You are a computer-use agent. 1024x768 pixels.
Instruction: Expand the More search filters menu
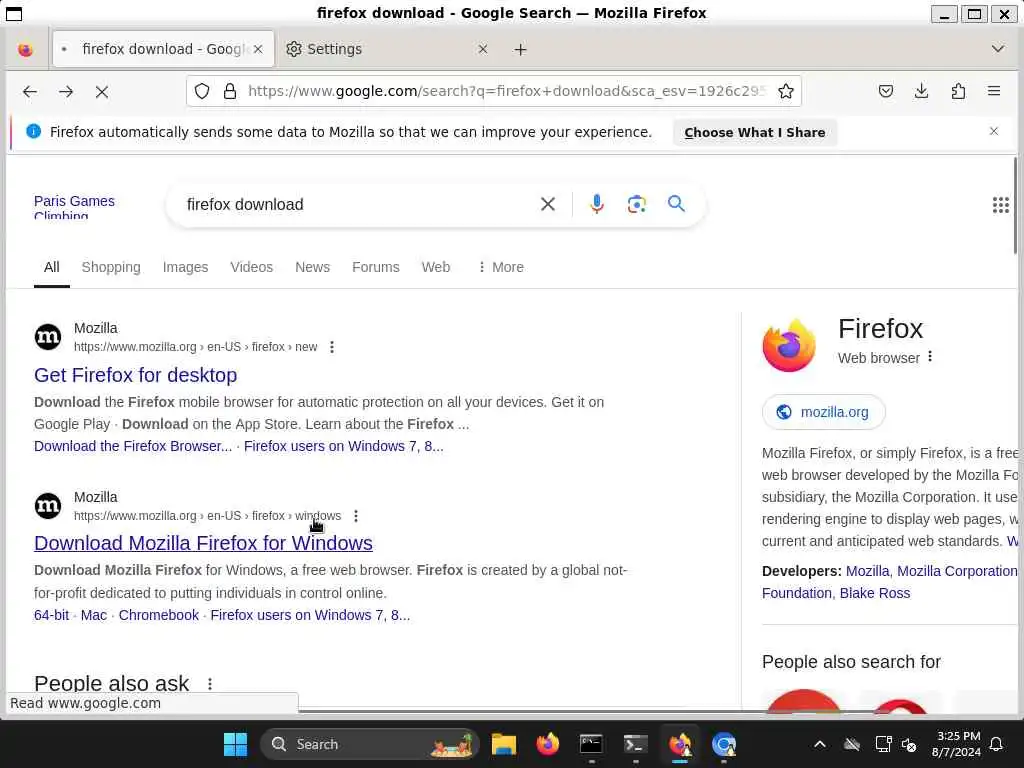(500, 267)
